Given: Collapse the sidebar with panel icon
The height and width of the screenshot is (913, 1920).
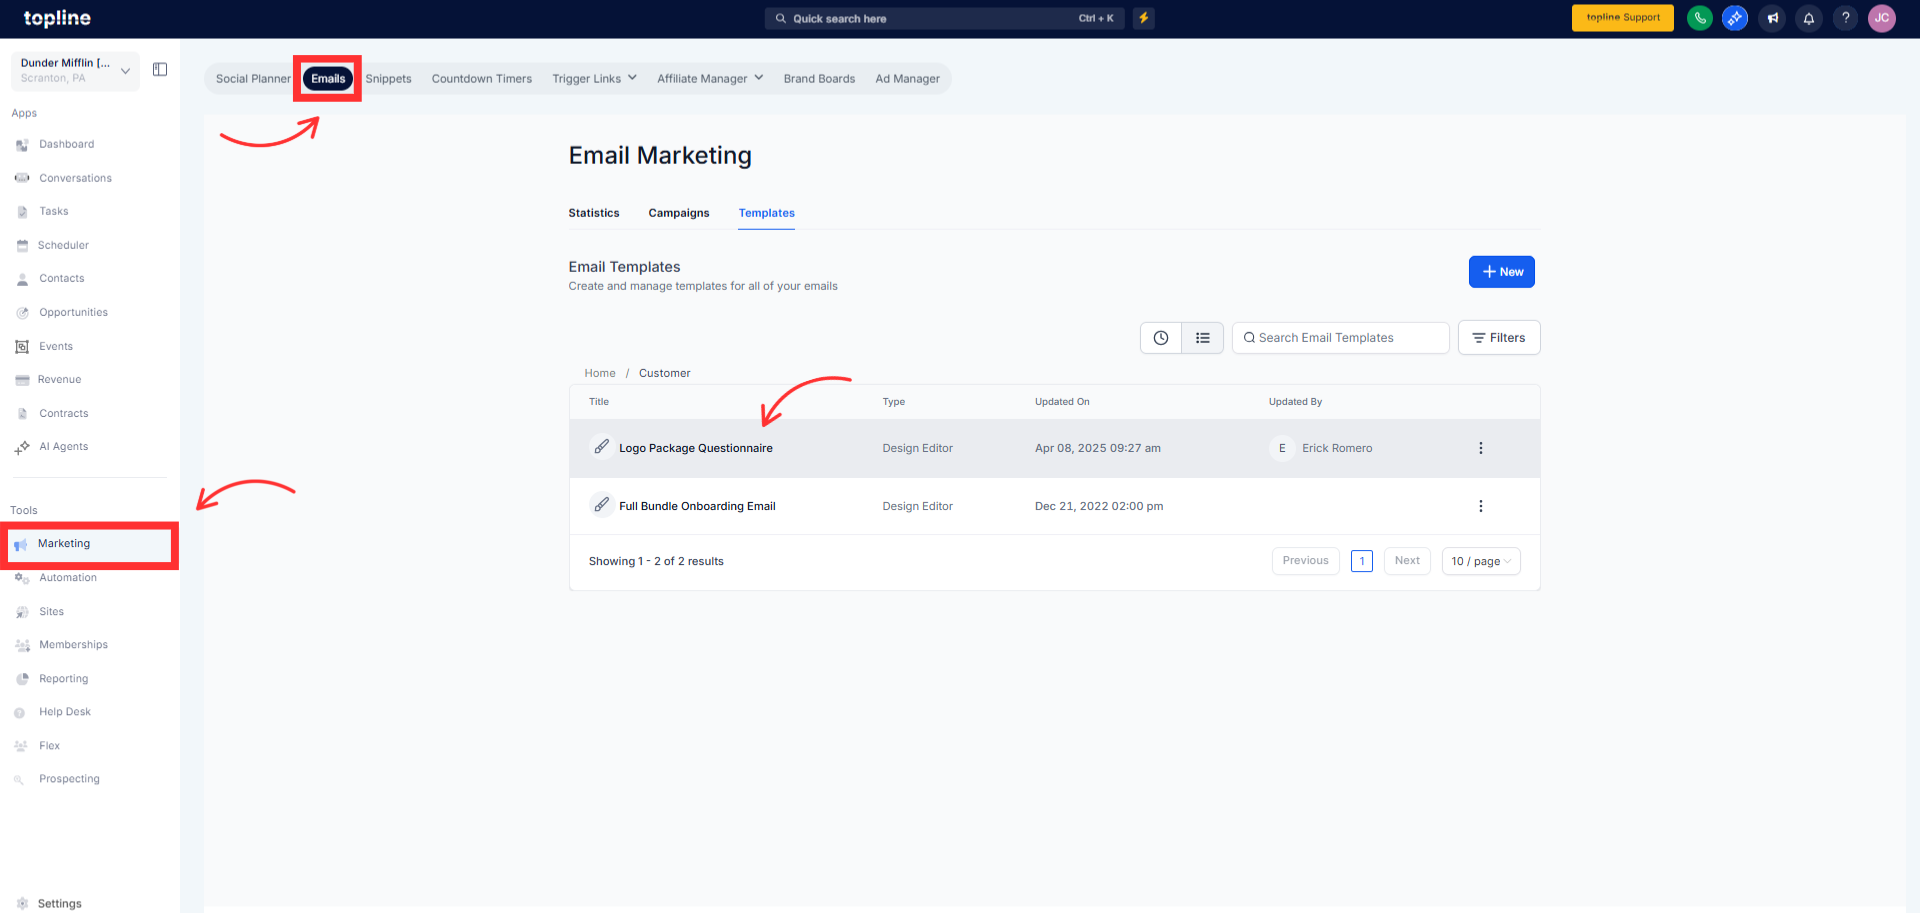Looking at the screenshot, I should point(160,69).
